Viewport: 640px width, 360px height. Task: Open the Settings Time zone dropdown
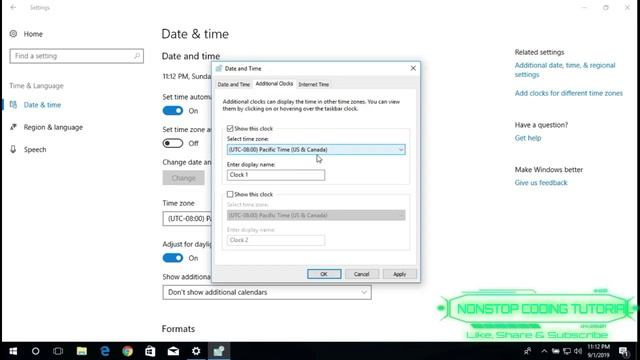pos(187,219)
